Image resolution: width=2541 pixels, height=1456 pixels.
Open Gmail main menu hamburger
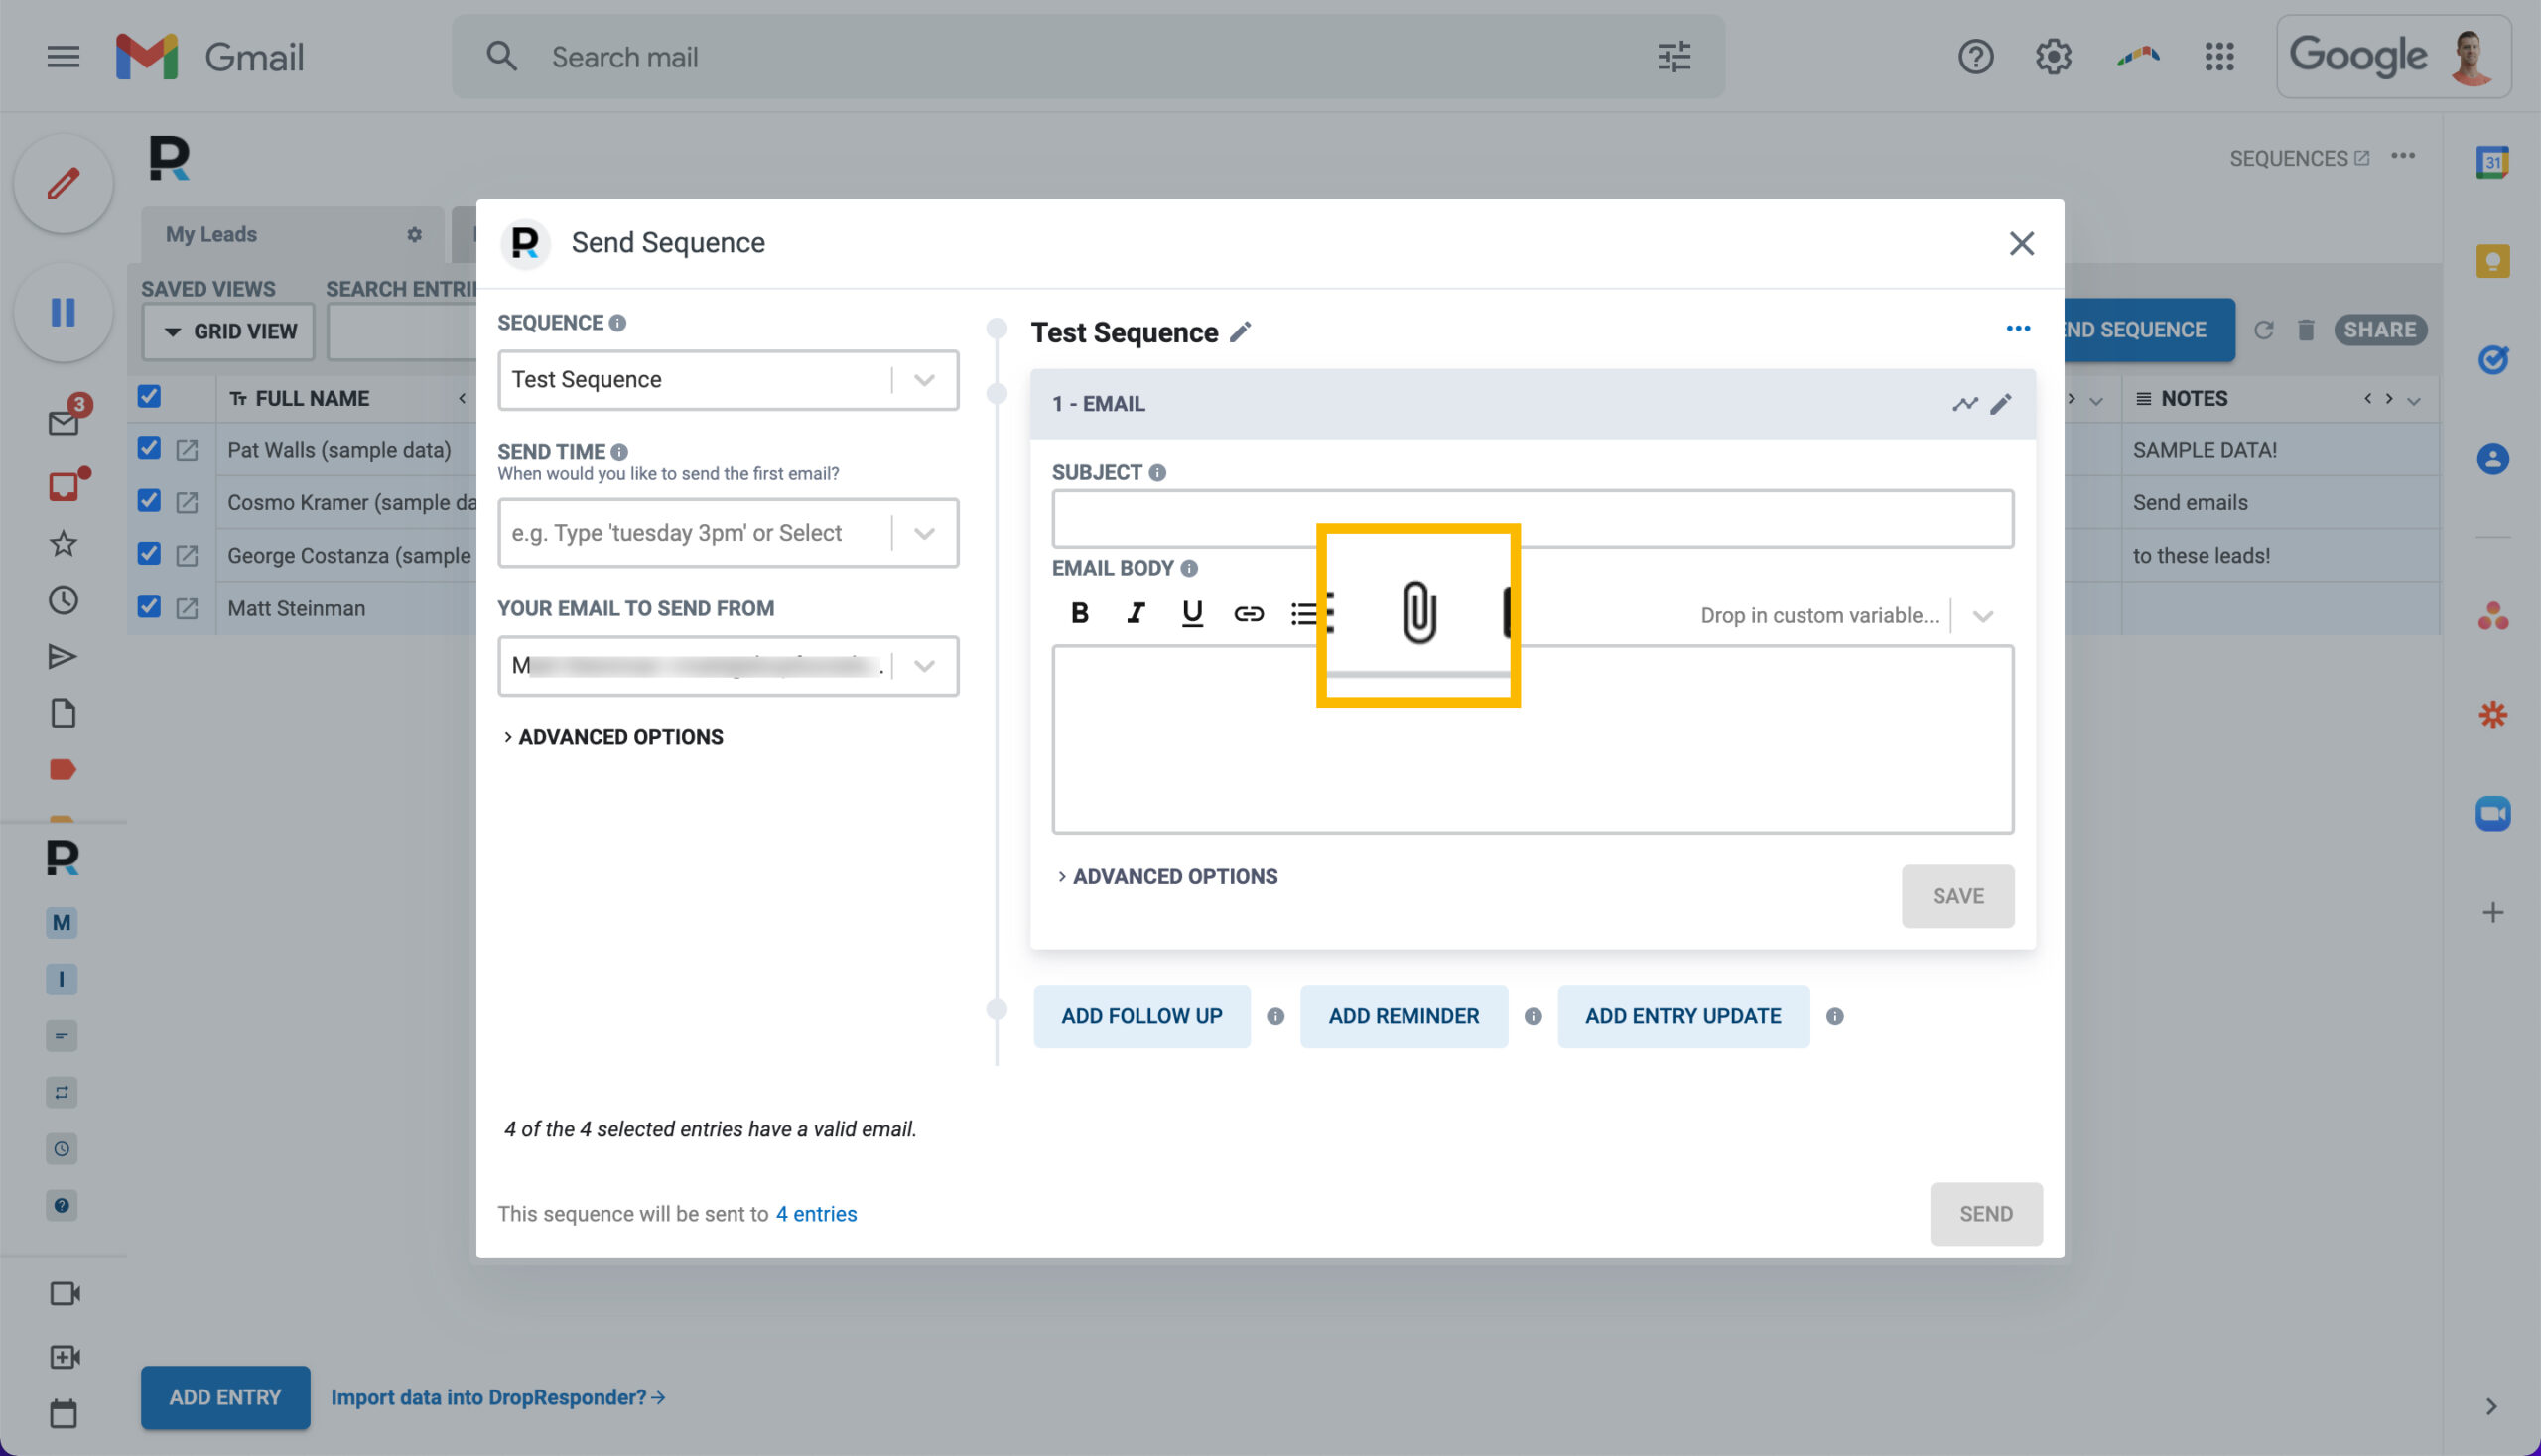click(63, 56)
